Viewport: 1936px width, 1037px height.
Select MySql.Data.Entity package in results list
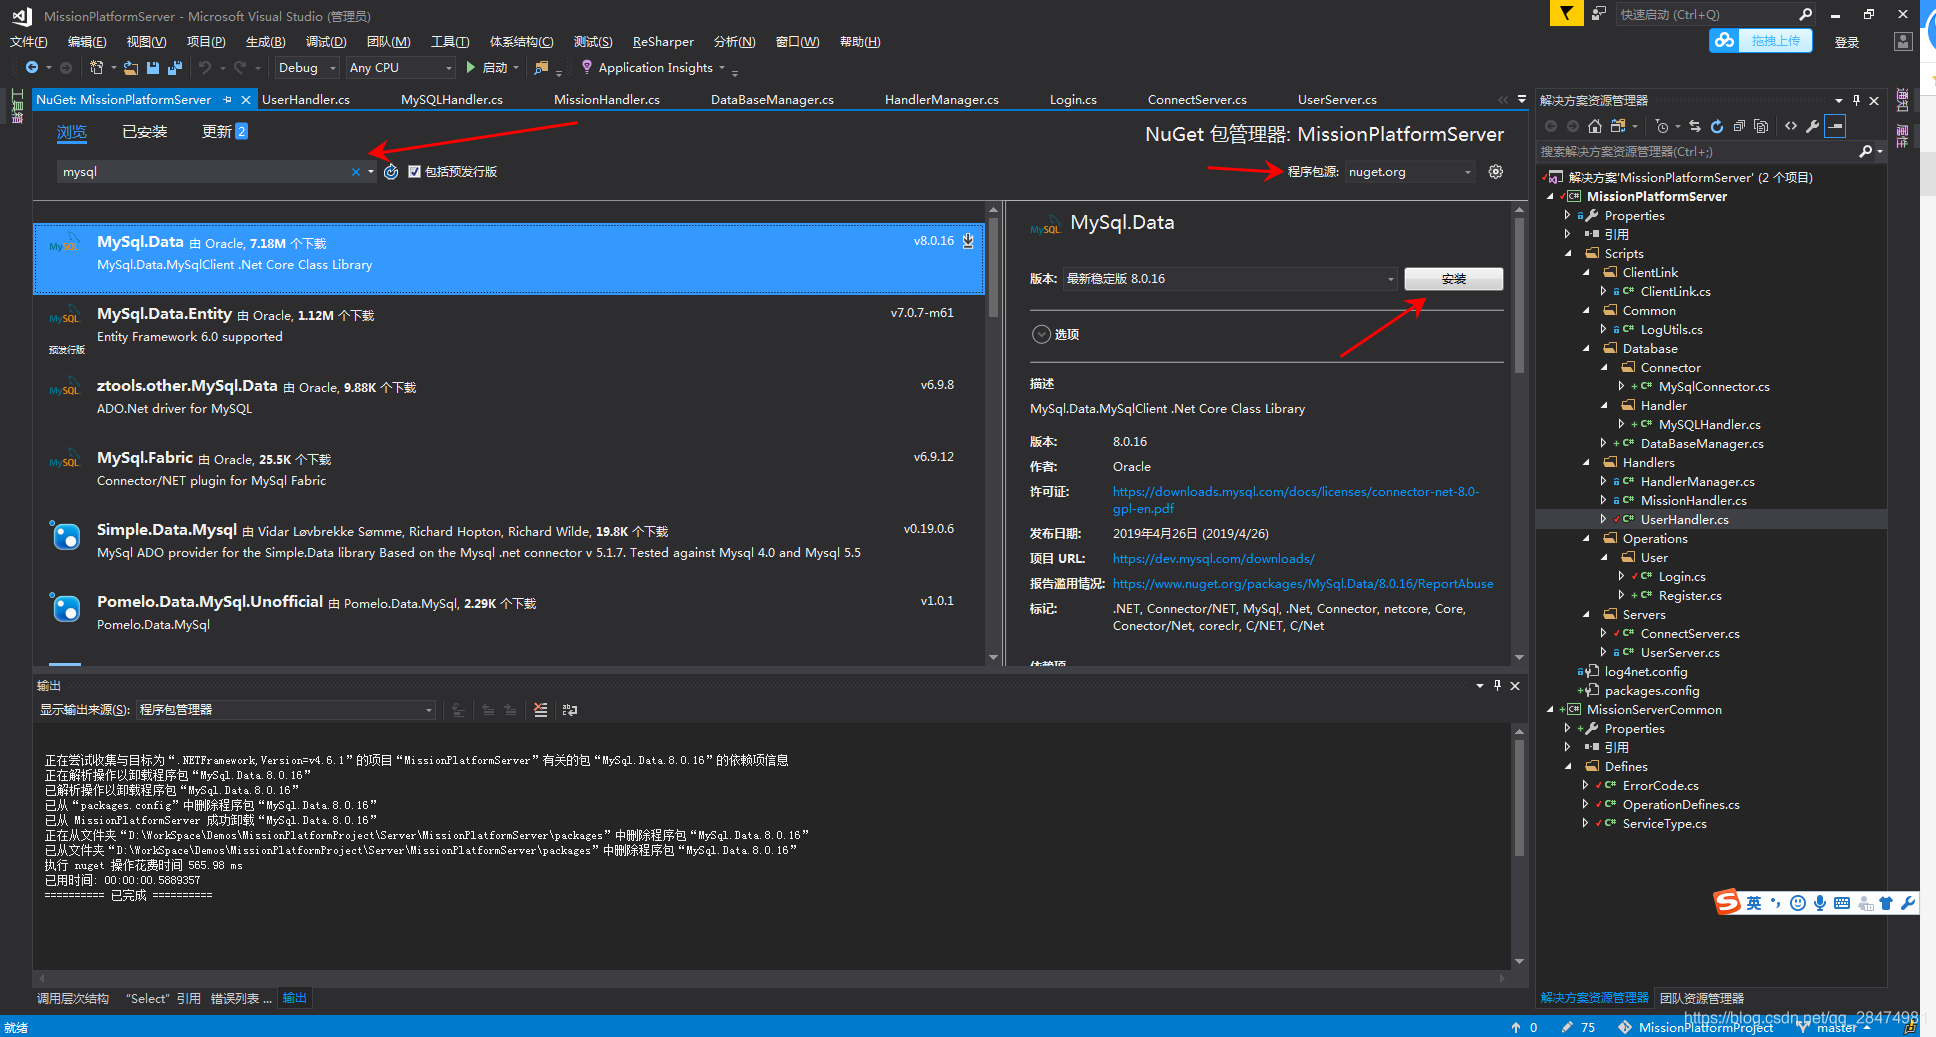(x=508, y=331)
